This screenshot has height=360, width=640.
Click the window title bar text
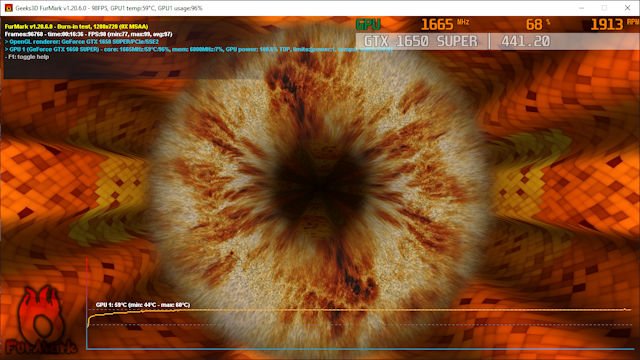[x=109, y=8]
